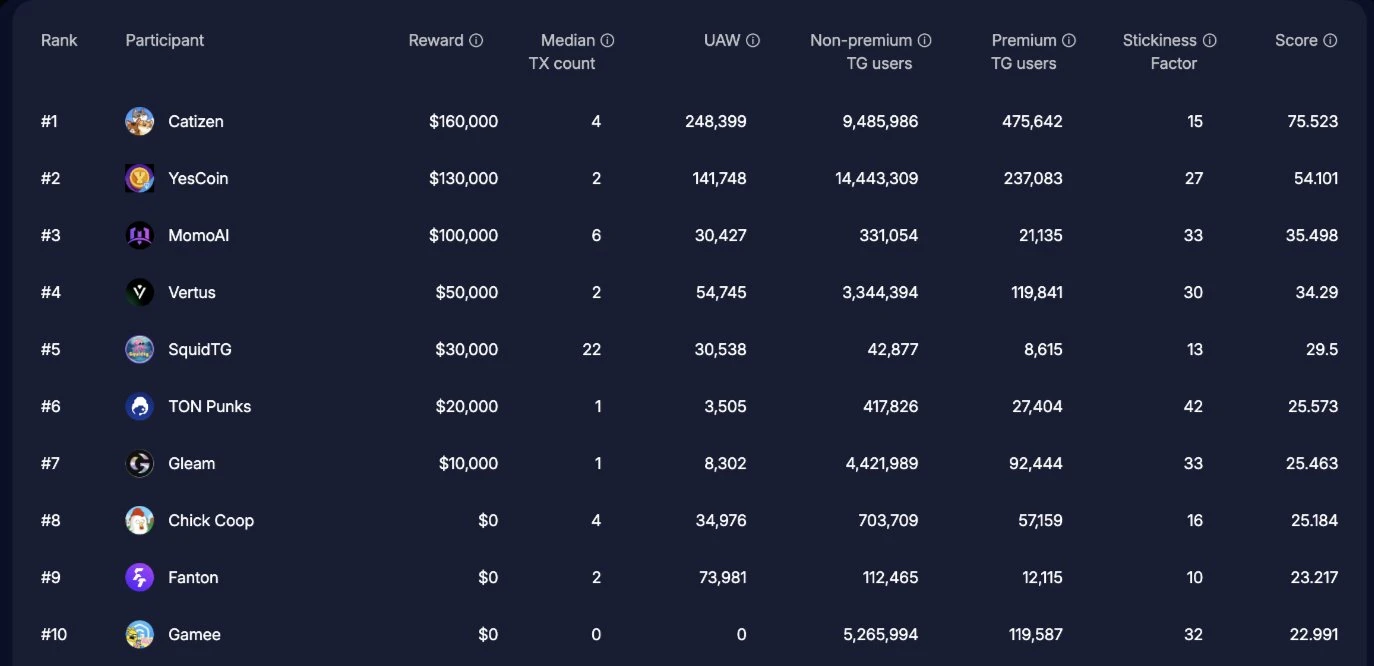Screen dimensions: 1374x666
Task: Click the MomoAI logo icon
Action: (x=139, y=235)
